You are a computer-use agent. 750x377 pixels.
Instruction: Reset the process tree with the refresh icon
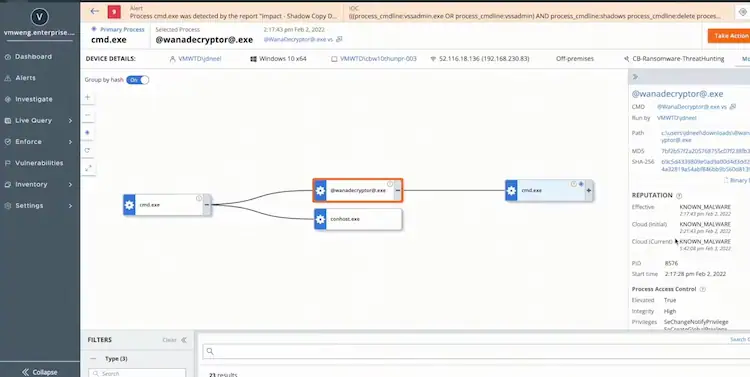coord(88,150)
